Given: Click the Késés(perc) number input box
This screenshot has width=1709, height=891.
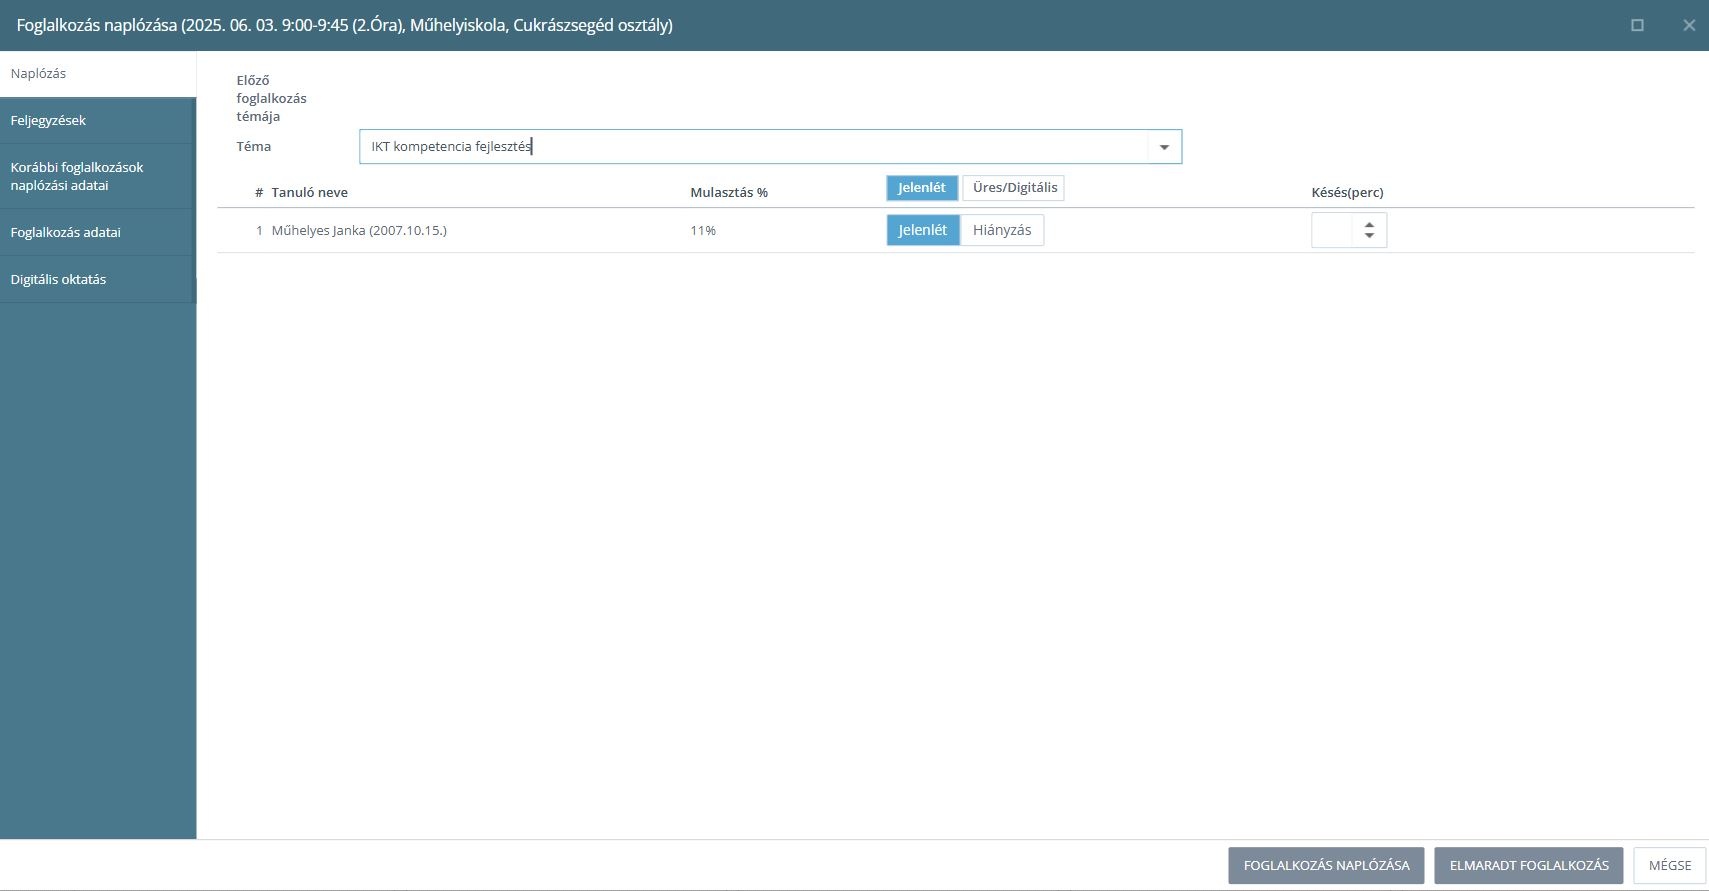Looking at the screenshot, I should pos(1332,230).
